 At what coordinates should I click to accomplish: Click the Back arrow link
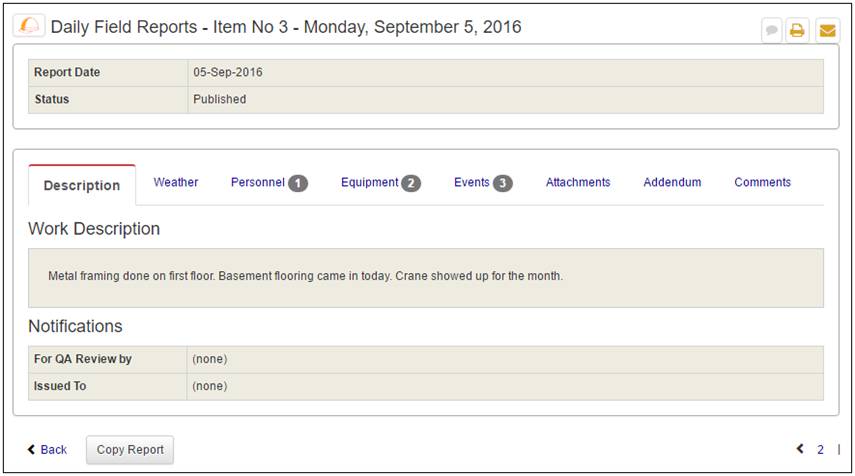click(47, 449)
